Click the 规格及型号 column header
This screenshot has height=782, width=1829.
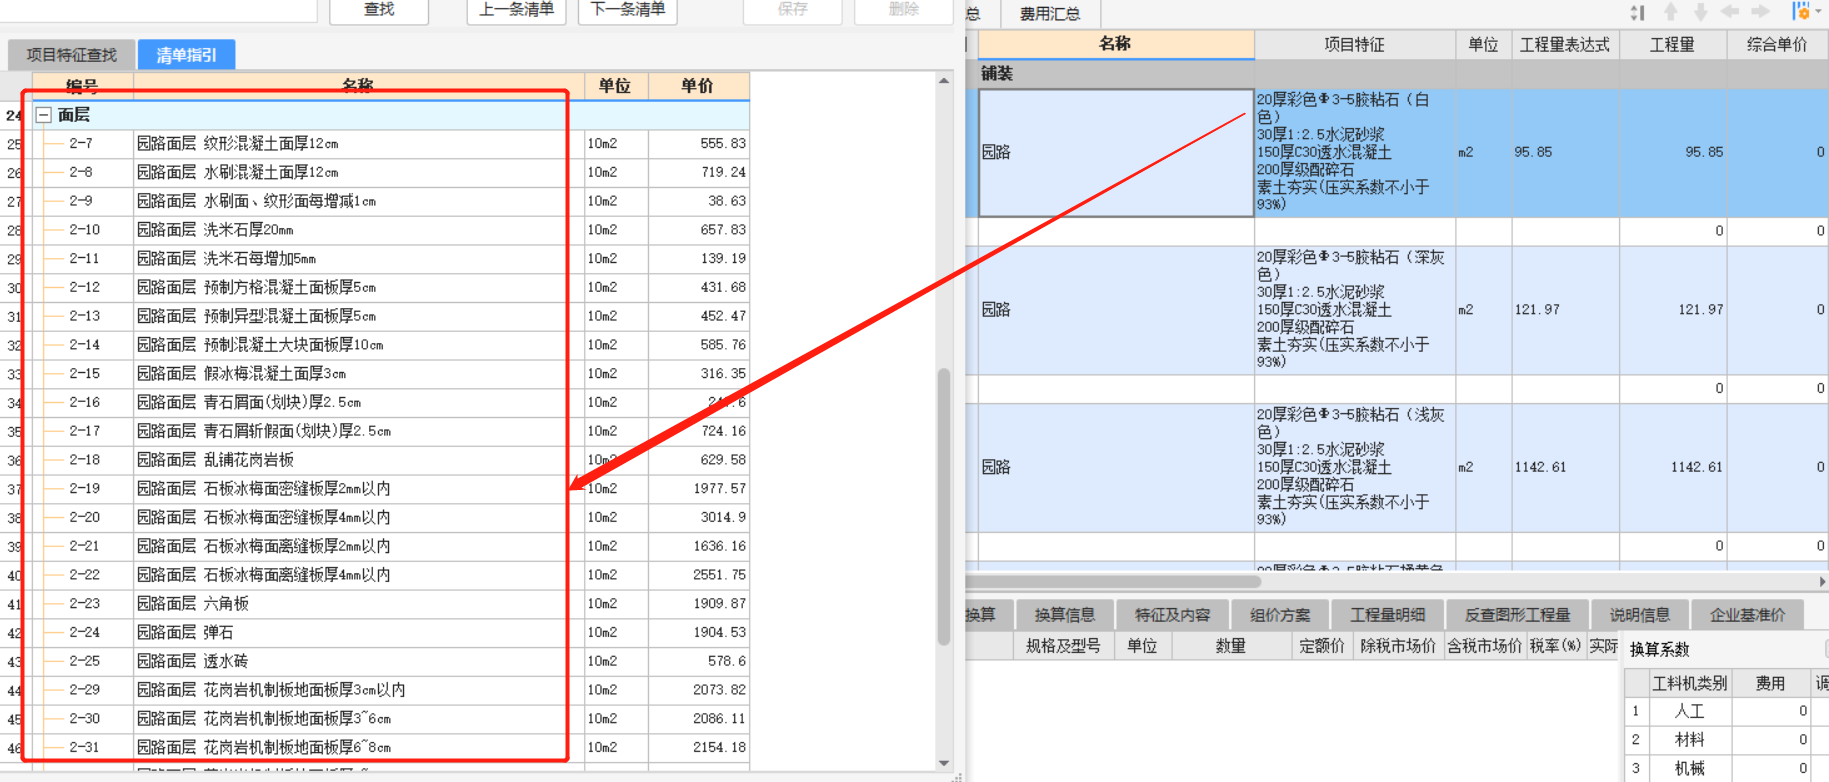(1063, 646)
